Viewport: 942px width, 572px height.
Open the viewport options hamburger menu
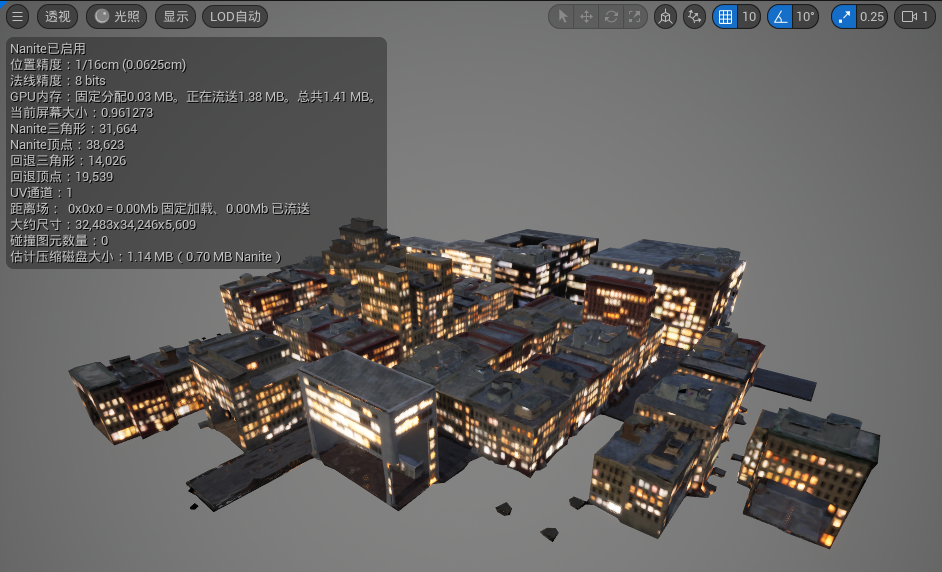point(17,16)
